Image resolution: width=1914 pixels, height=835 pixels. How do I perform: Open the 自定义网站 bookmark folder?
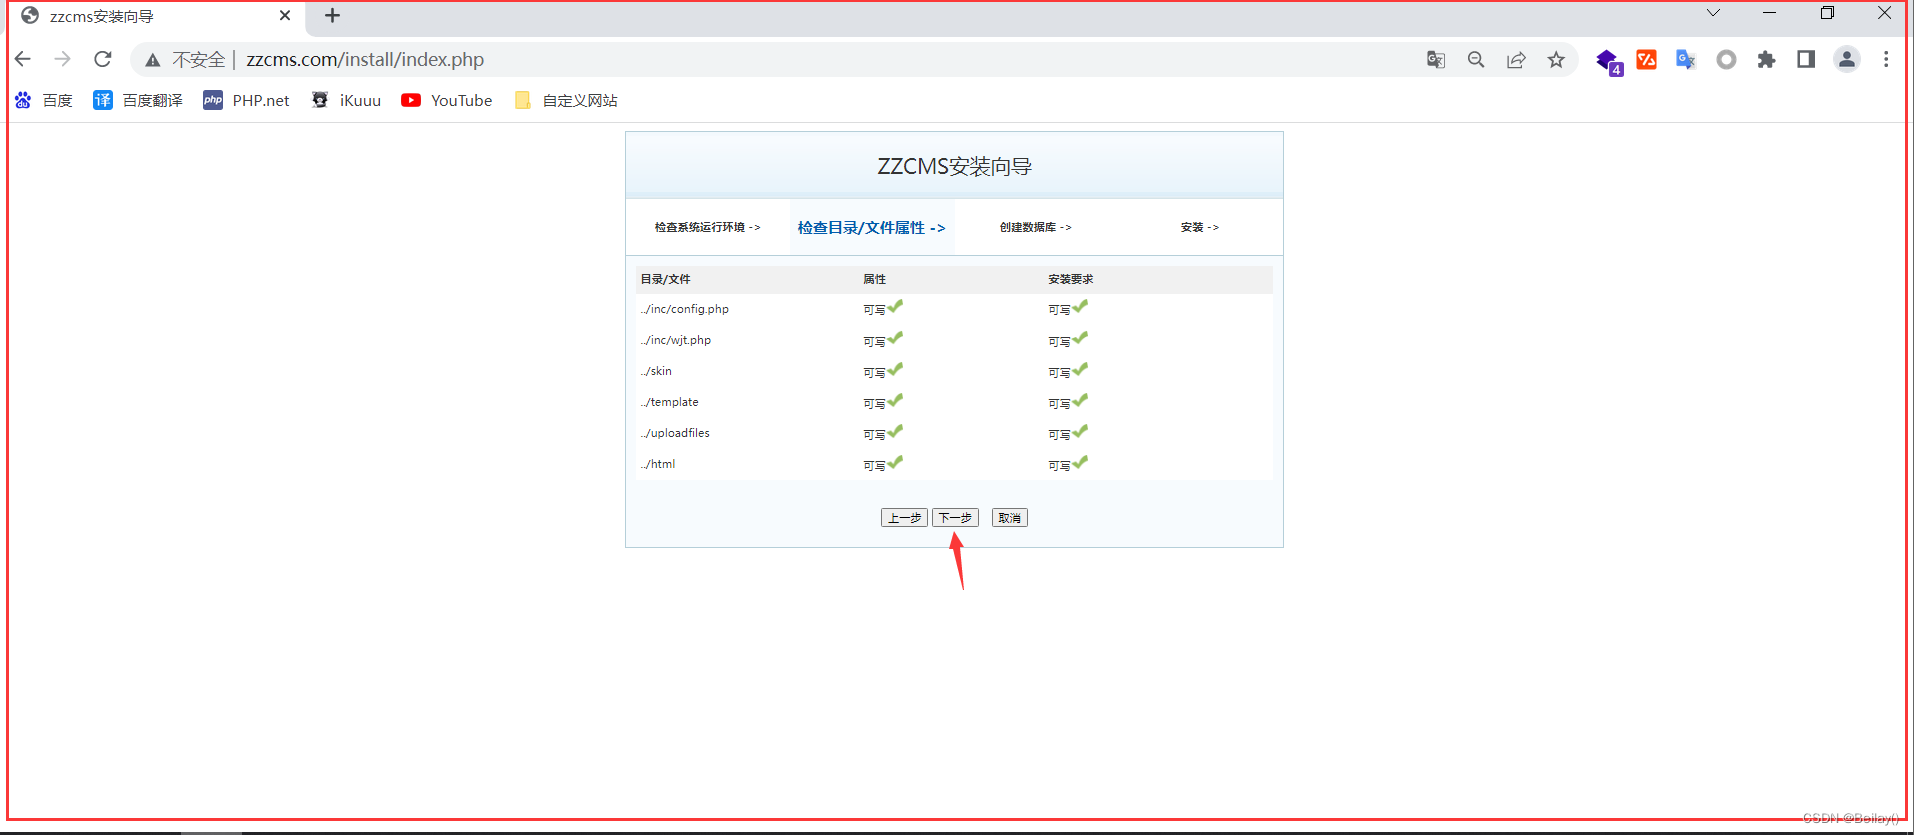coord(565,100)
